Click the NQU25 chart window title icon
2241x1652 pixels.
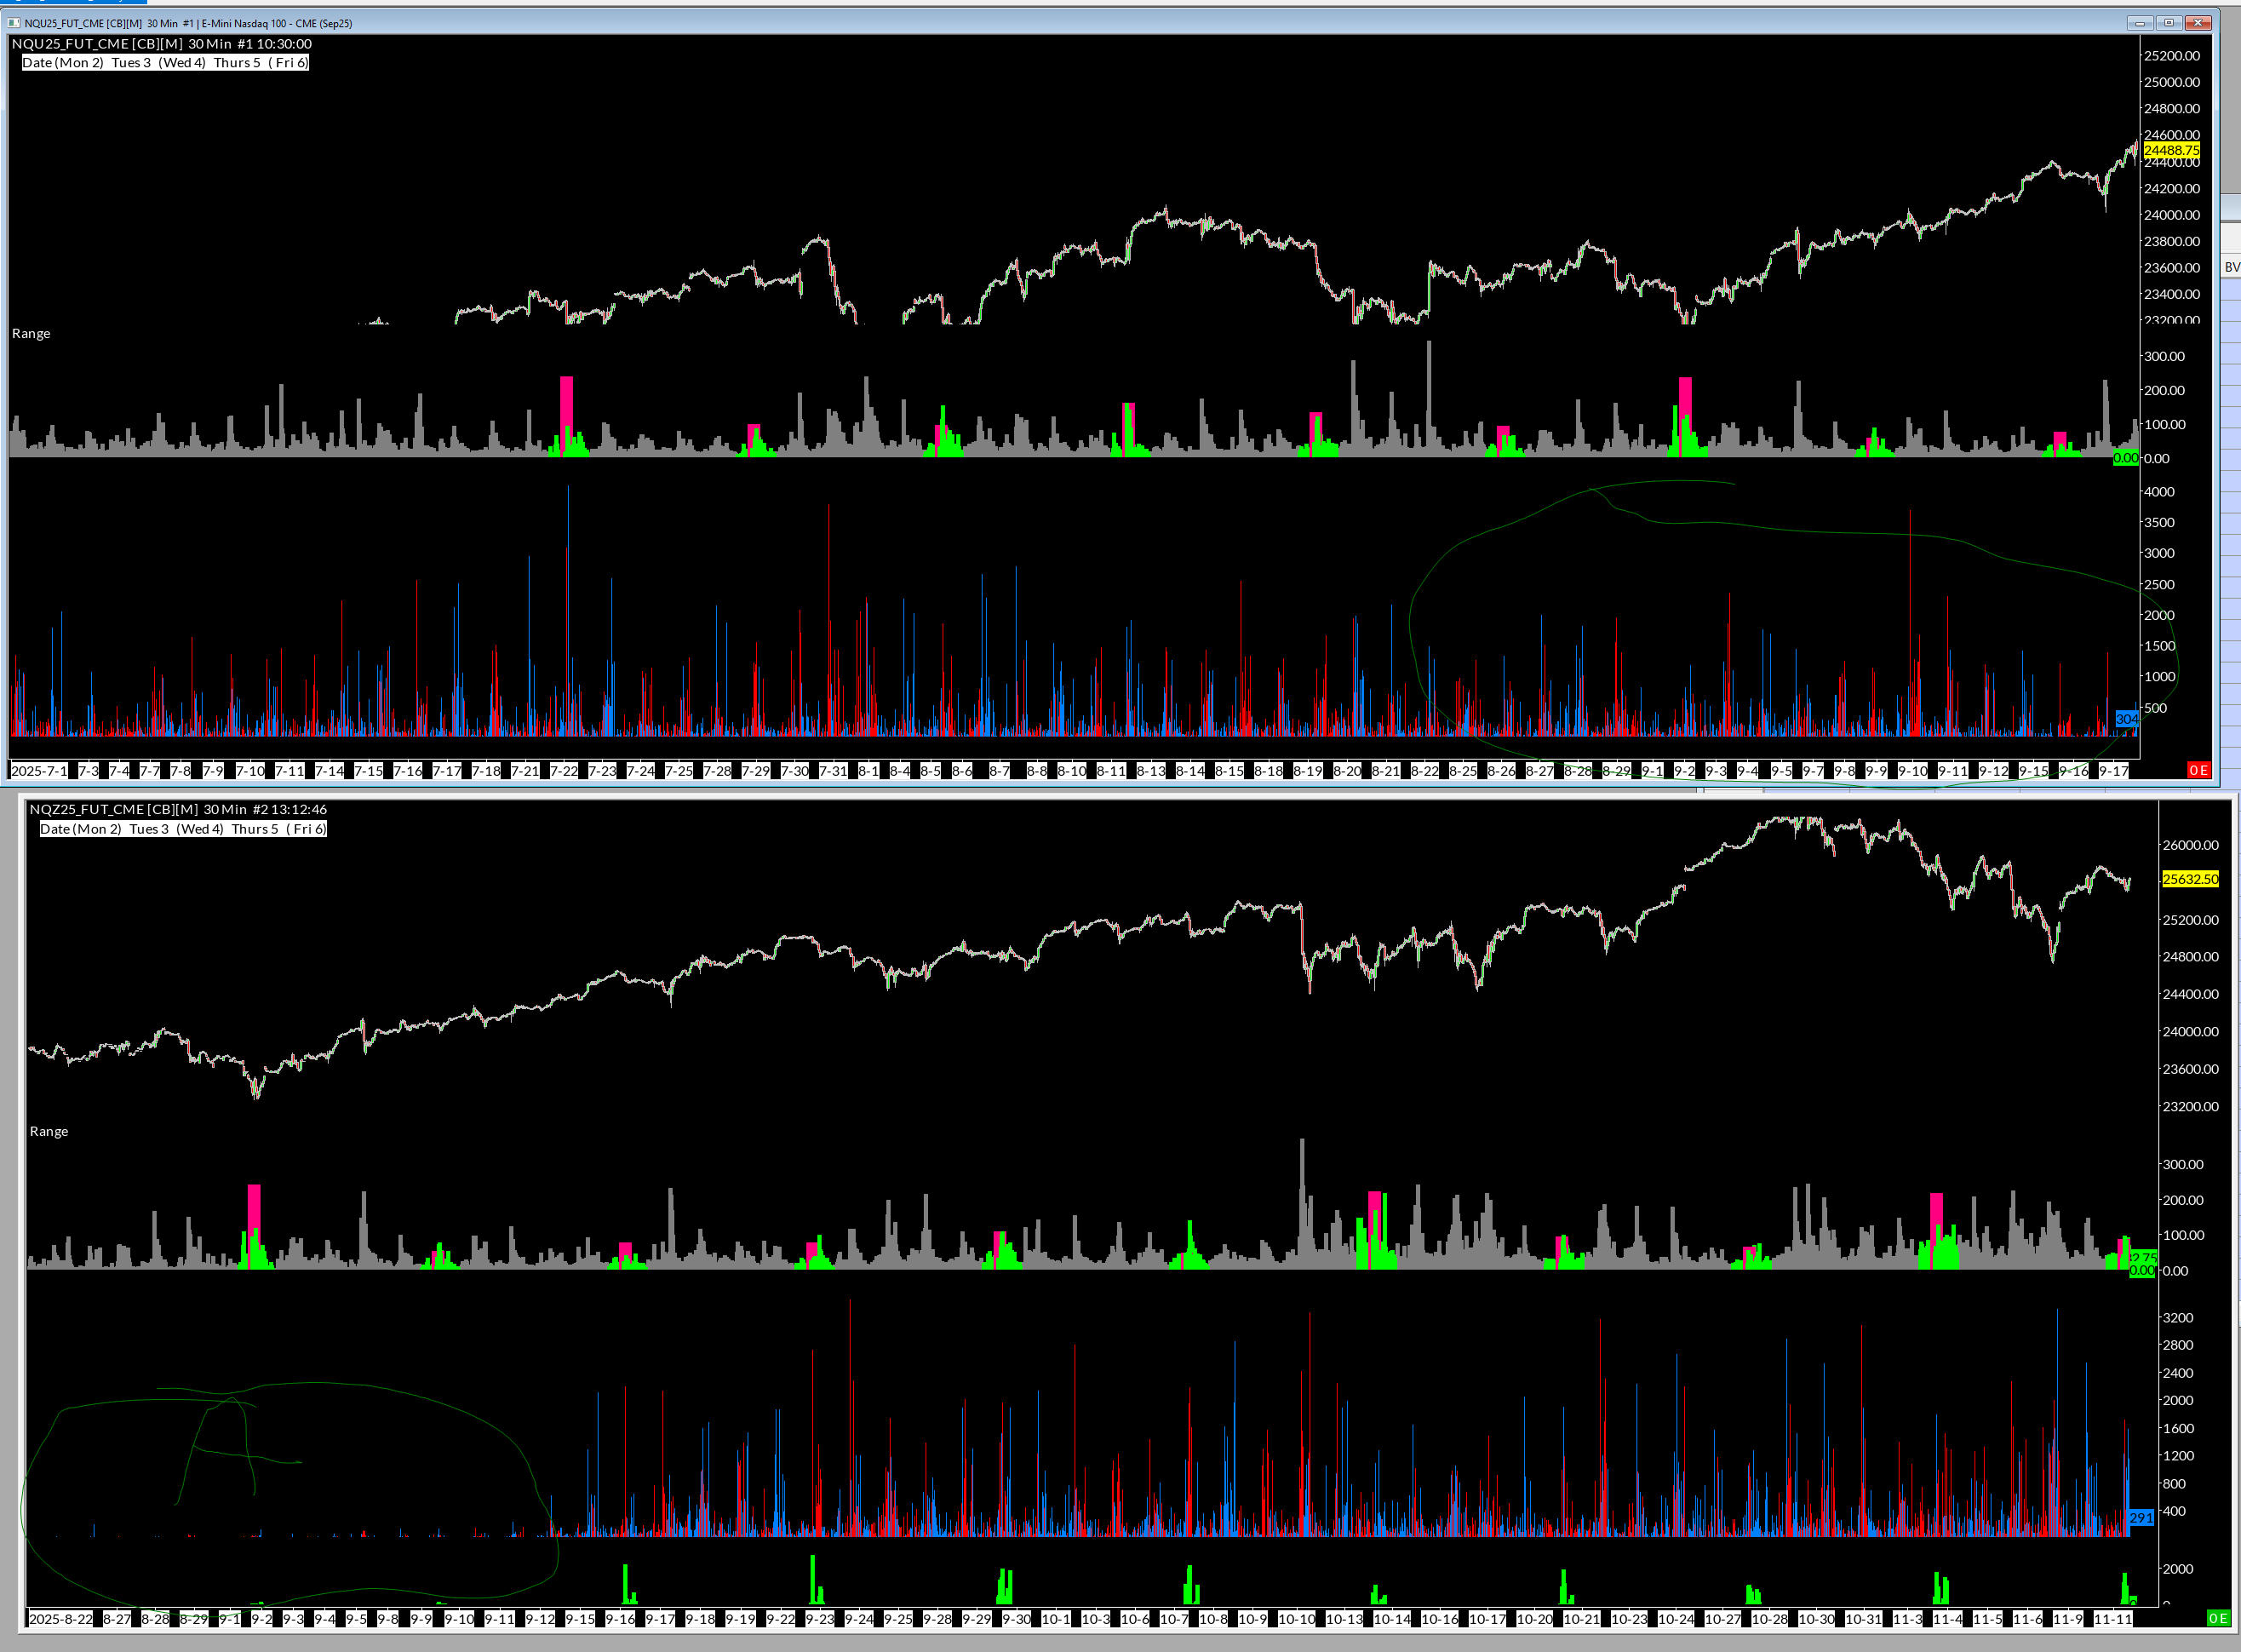point(14,23)
